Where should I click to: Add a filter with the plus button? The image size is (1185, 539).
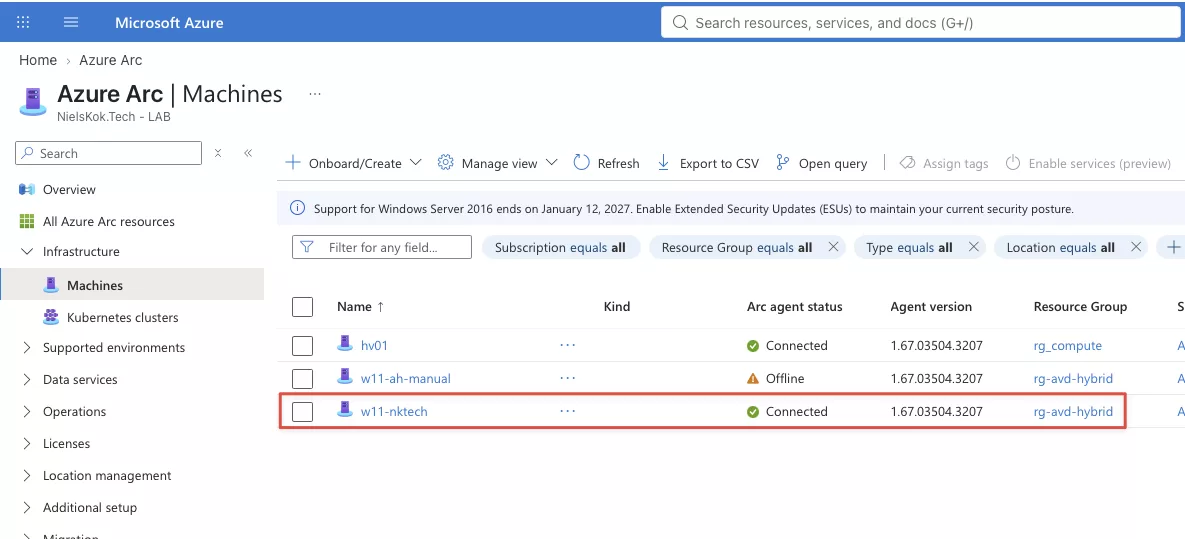[1174, 247]
